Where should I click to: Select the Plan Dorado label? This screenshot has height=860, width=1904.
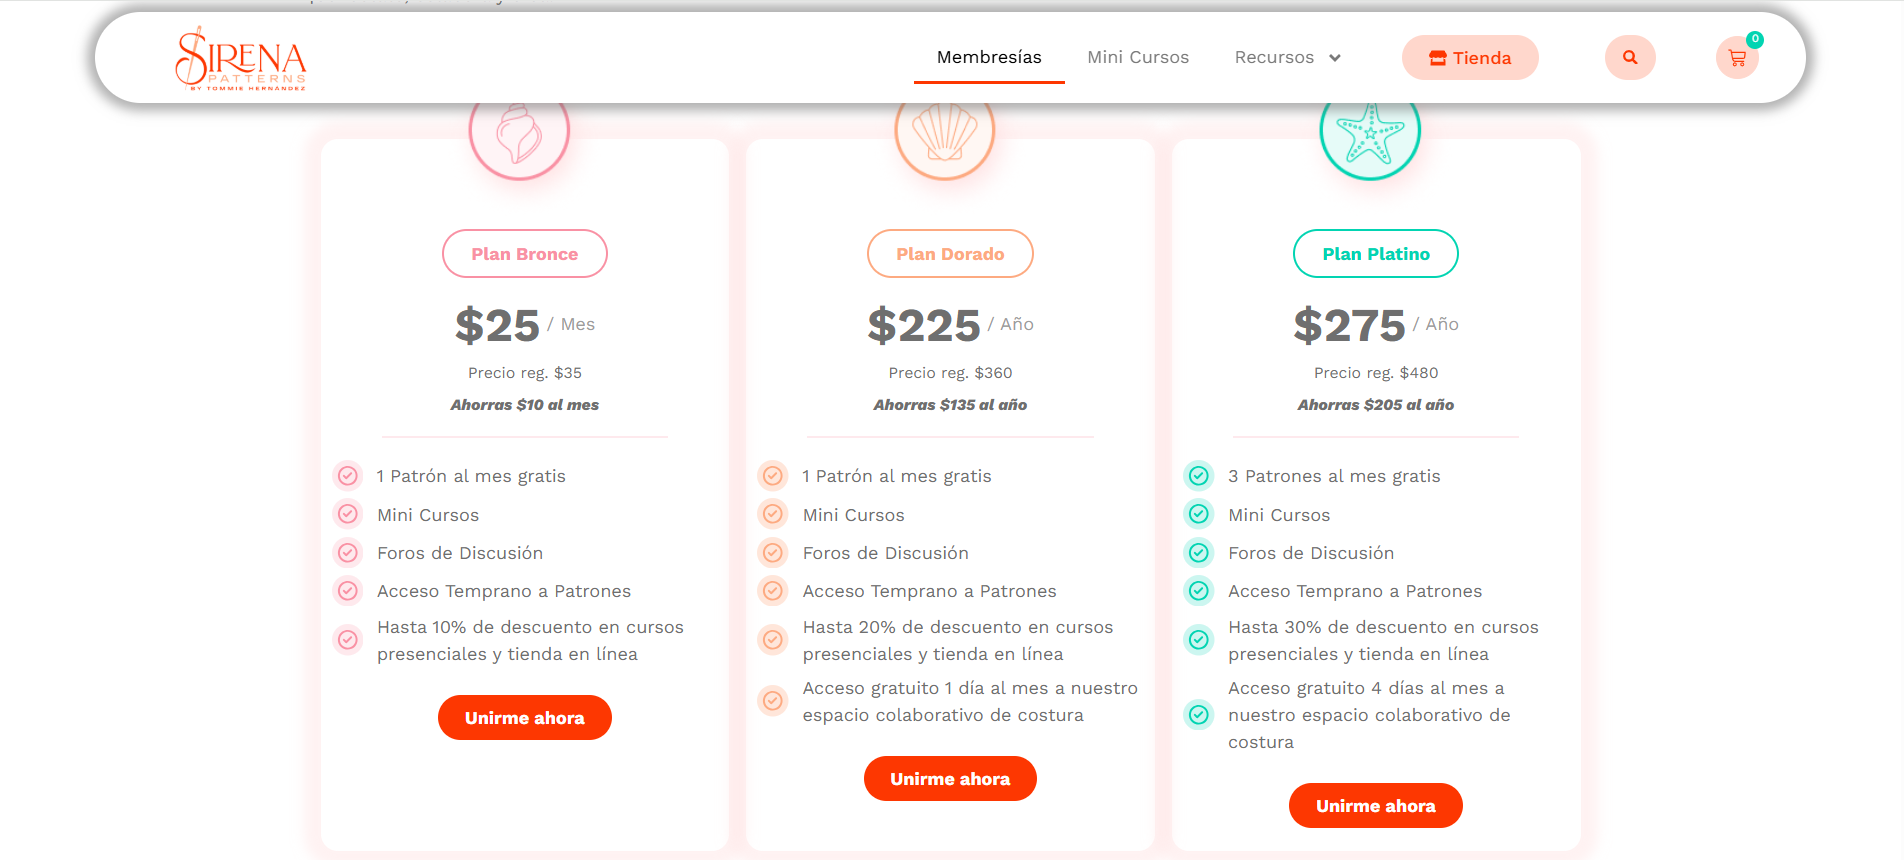(x=950, y=254)
